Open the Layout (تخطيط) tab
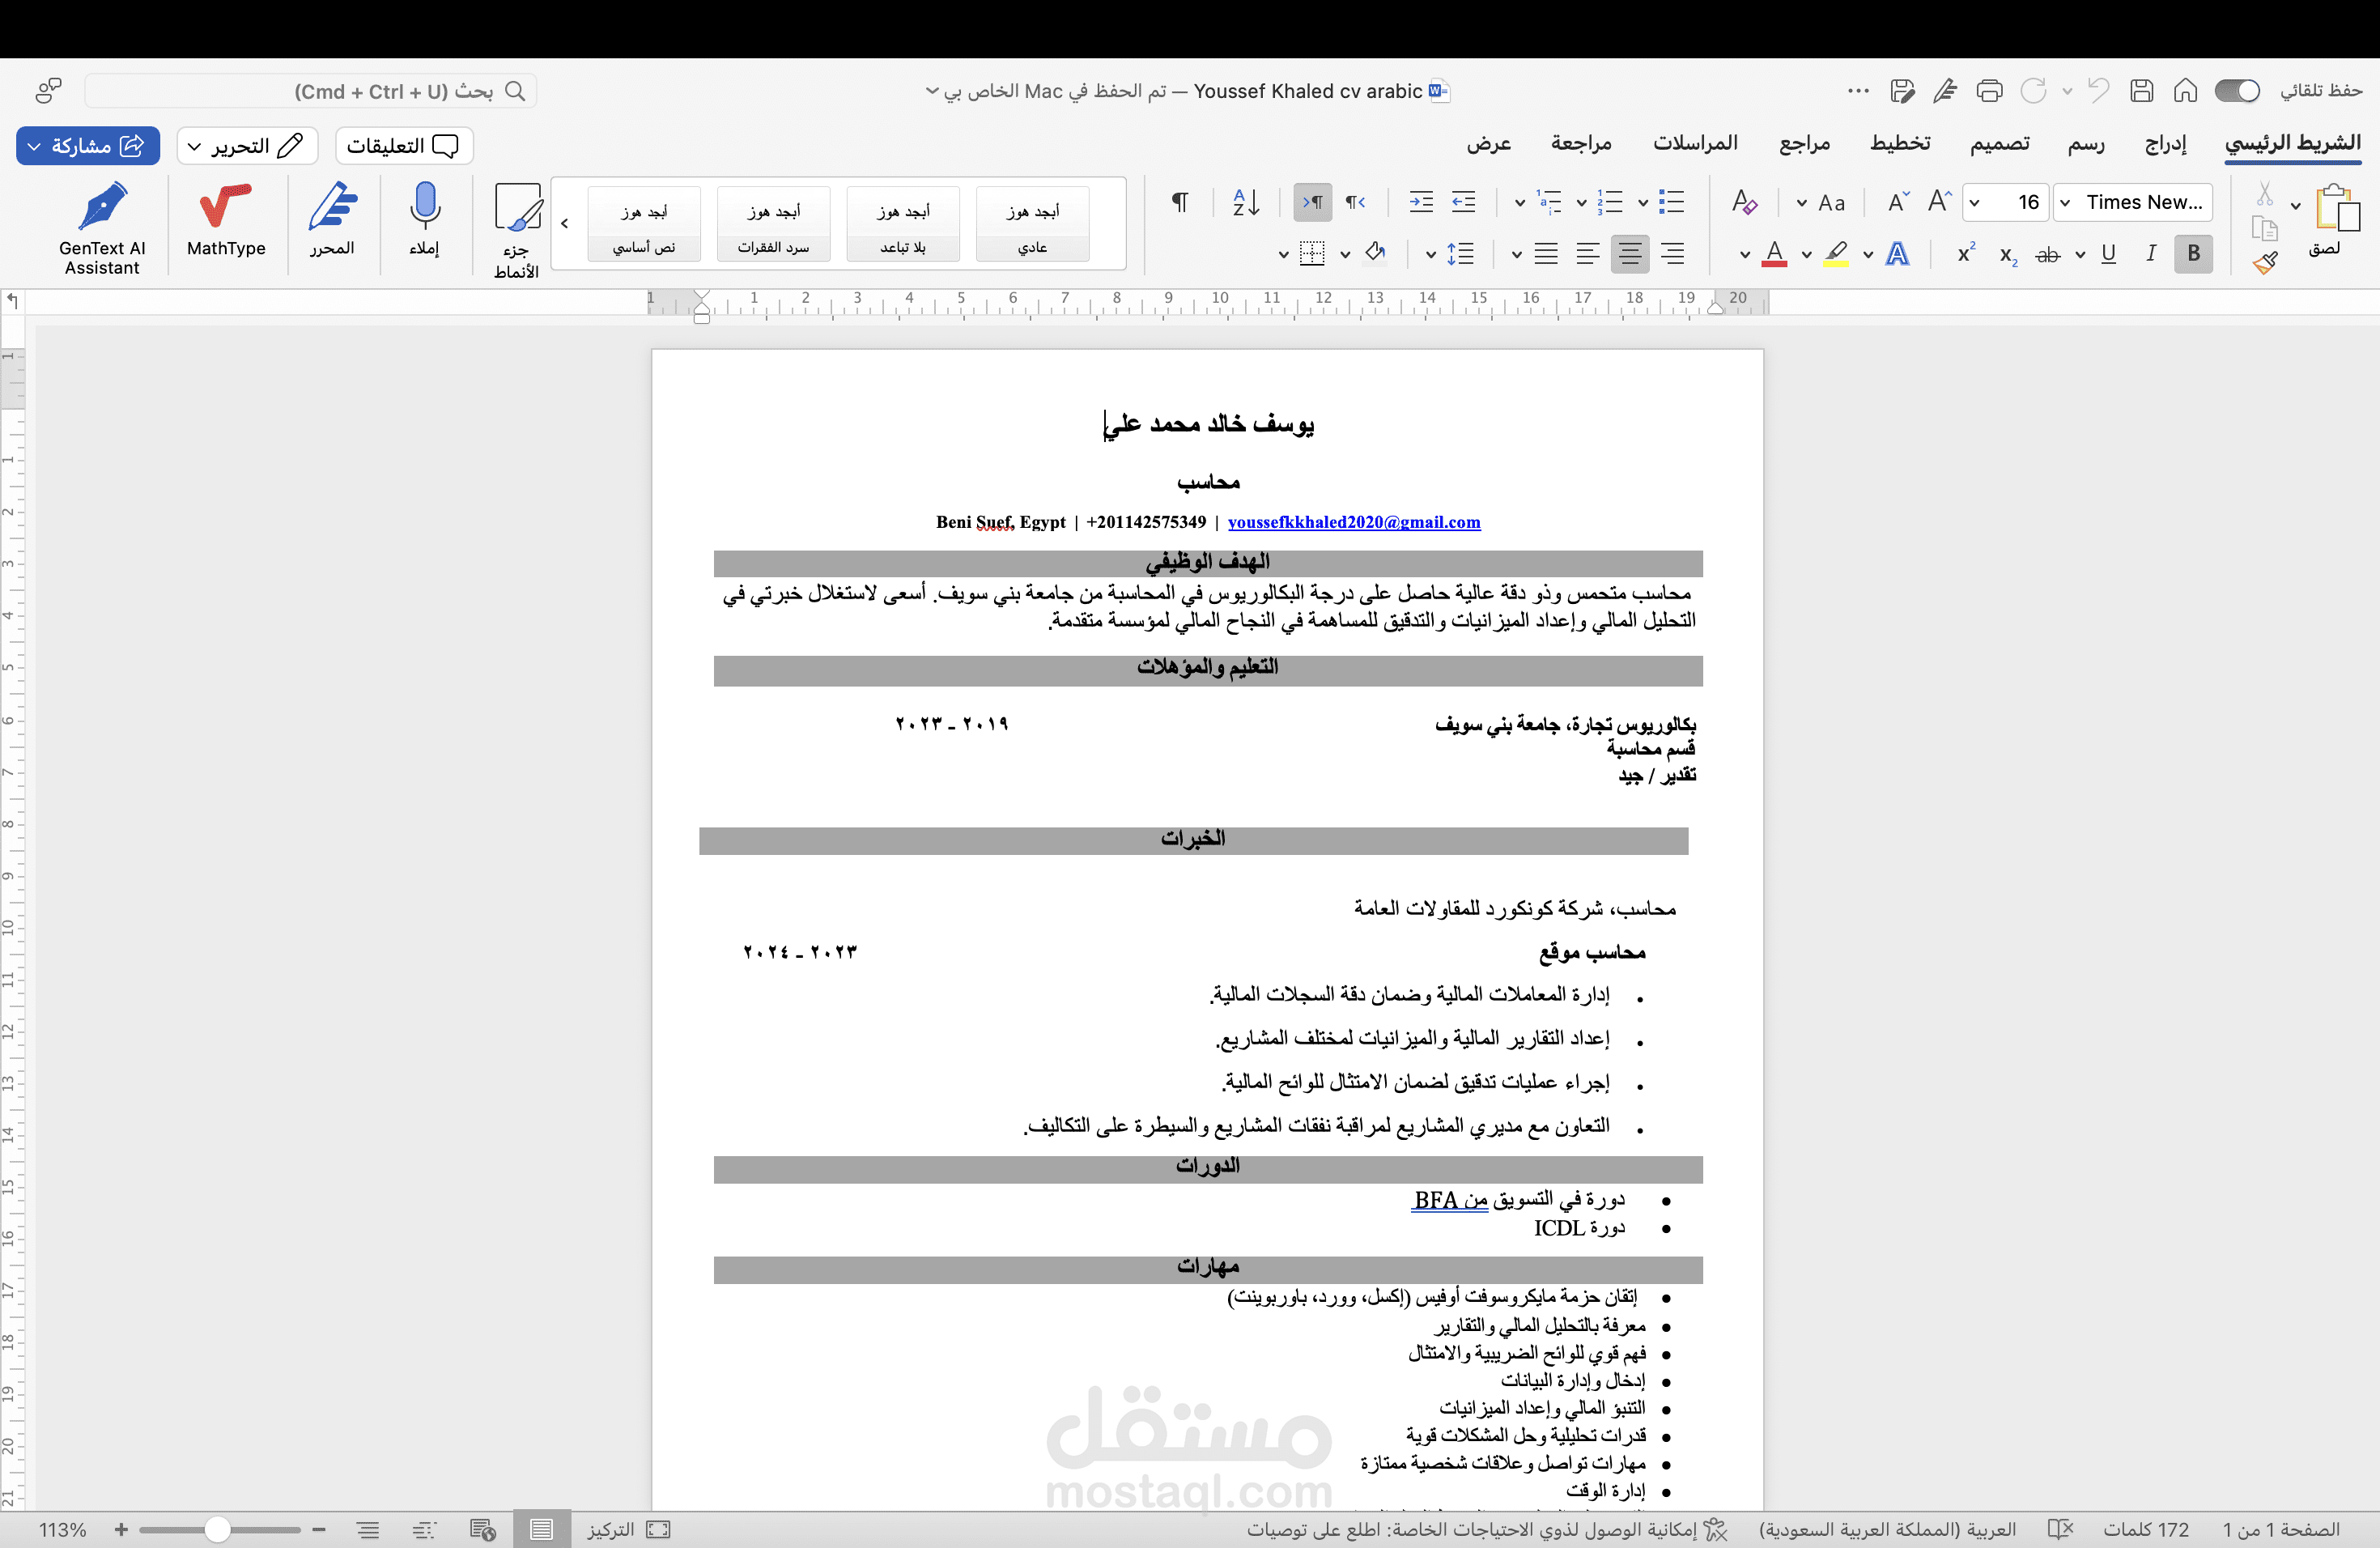 pos(1901,144)
